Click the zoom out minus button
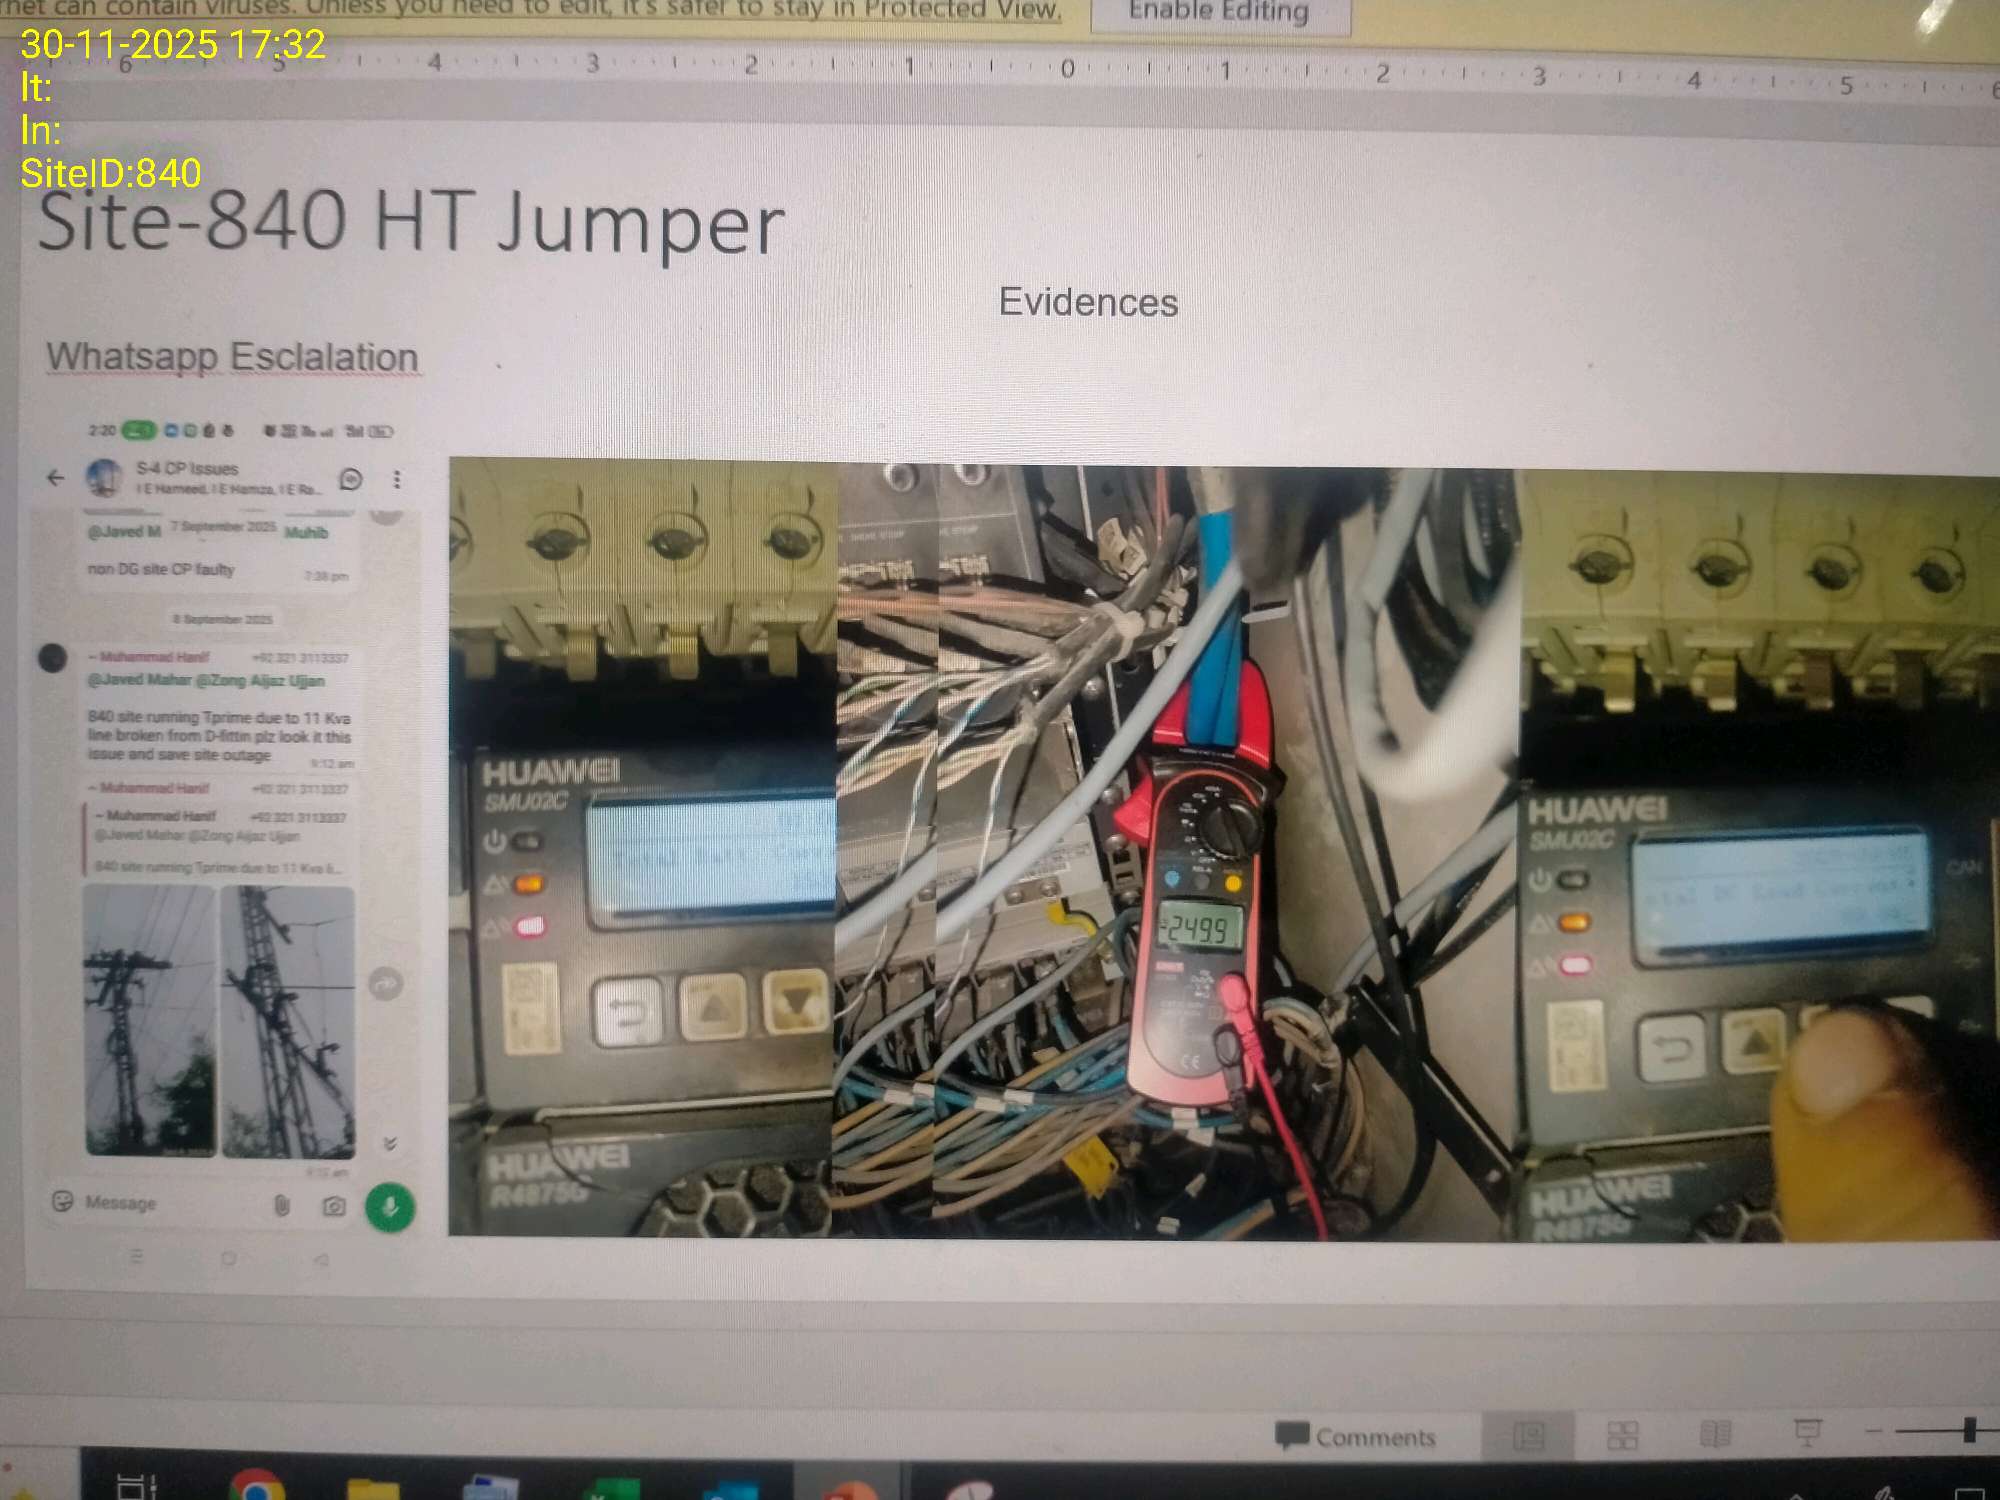2000x1500 pixels. [1873, 1432]
